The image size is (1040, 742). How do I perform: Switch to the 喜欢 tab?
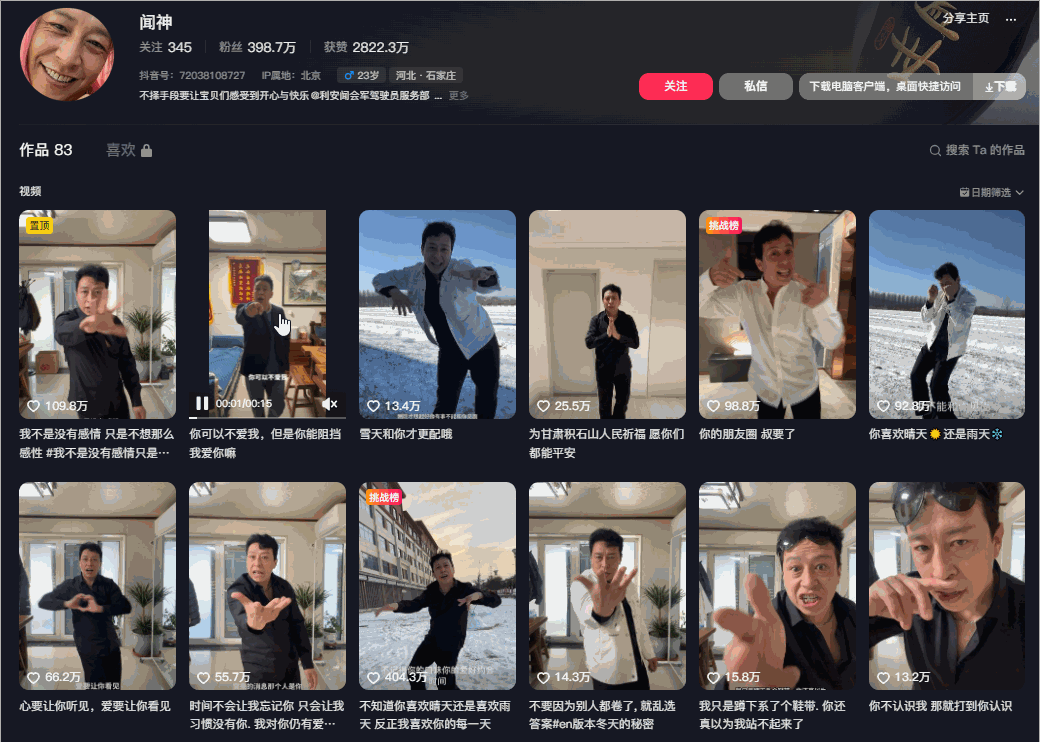point(120,149)
